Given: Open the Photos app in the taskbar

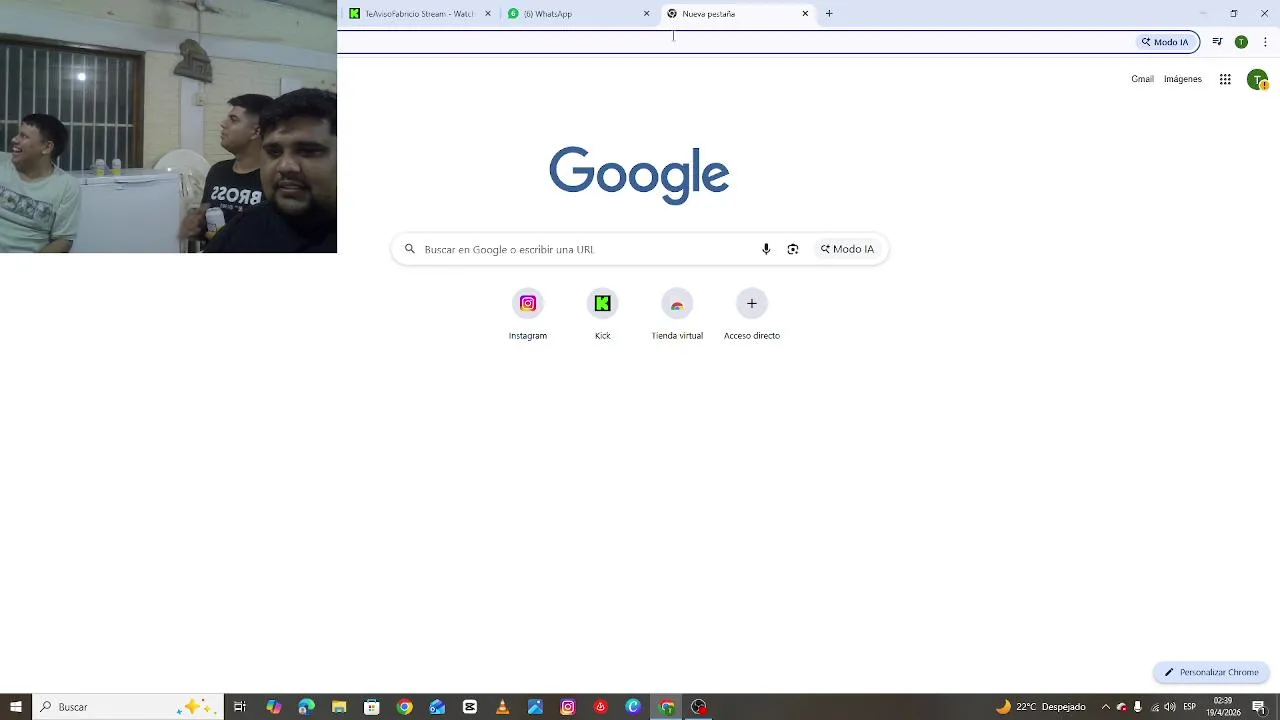Looking at the screenshot, I should (535, 707).
